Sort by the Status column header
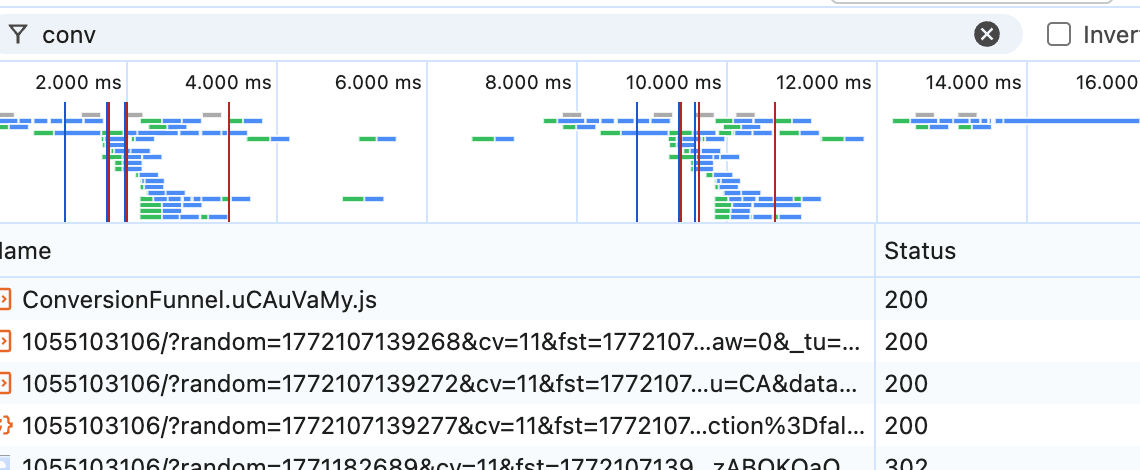This screenshot has width=1140, height=470. pyautogui.click(x=920, y=251)
